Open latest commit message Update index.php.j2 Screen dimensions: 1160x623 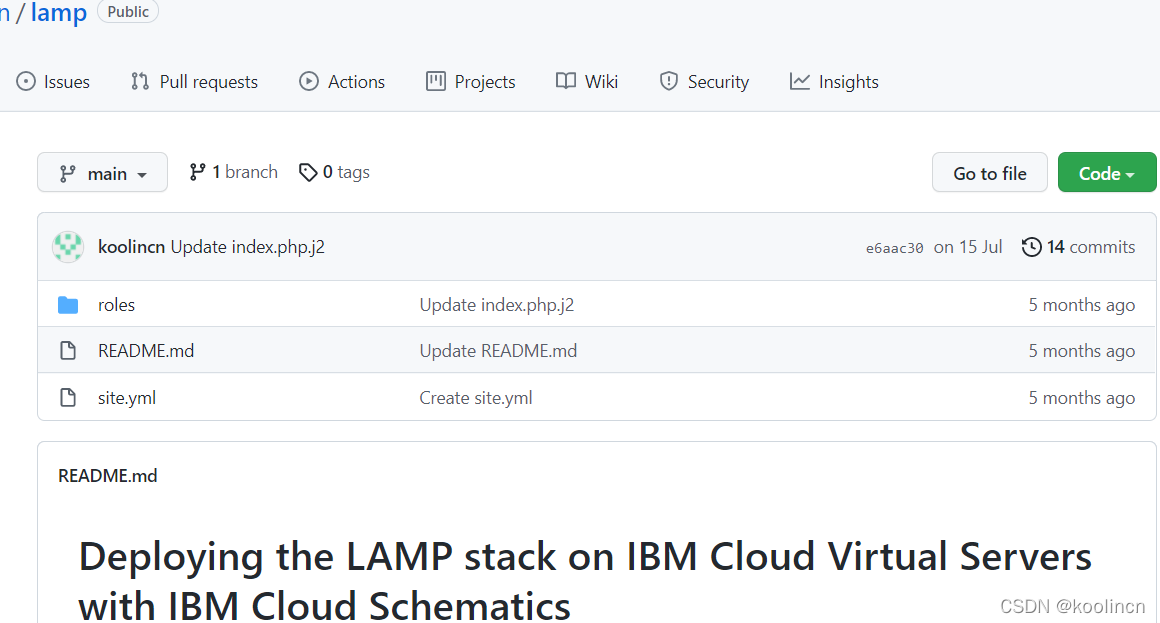coord(248,247)
